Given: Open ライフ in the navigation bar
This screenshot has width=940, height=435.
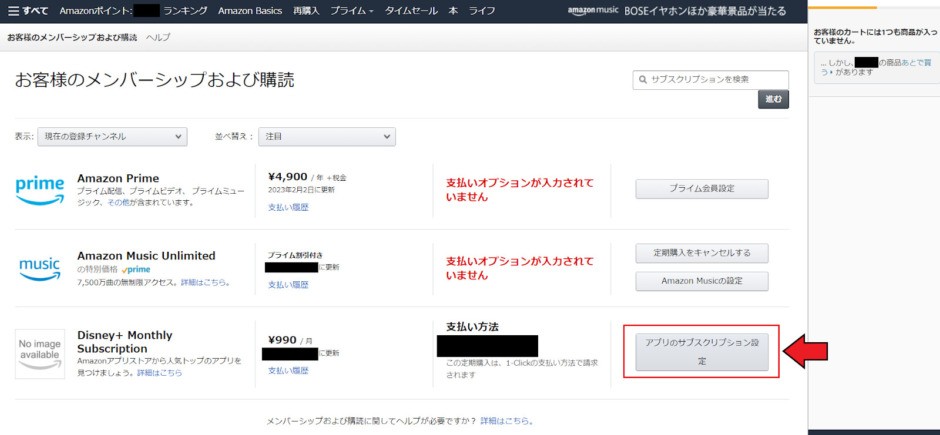Looking at the screenshot, I should click(482, 11).
